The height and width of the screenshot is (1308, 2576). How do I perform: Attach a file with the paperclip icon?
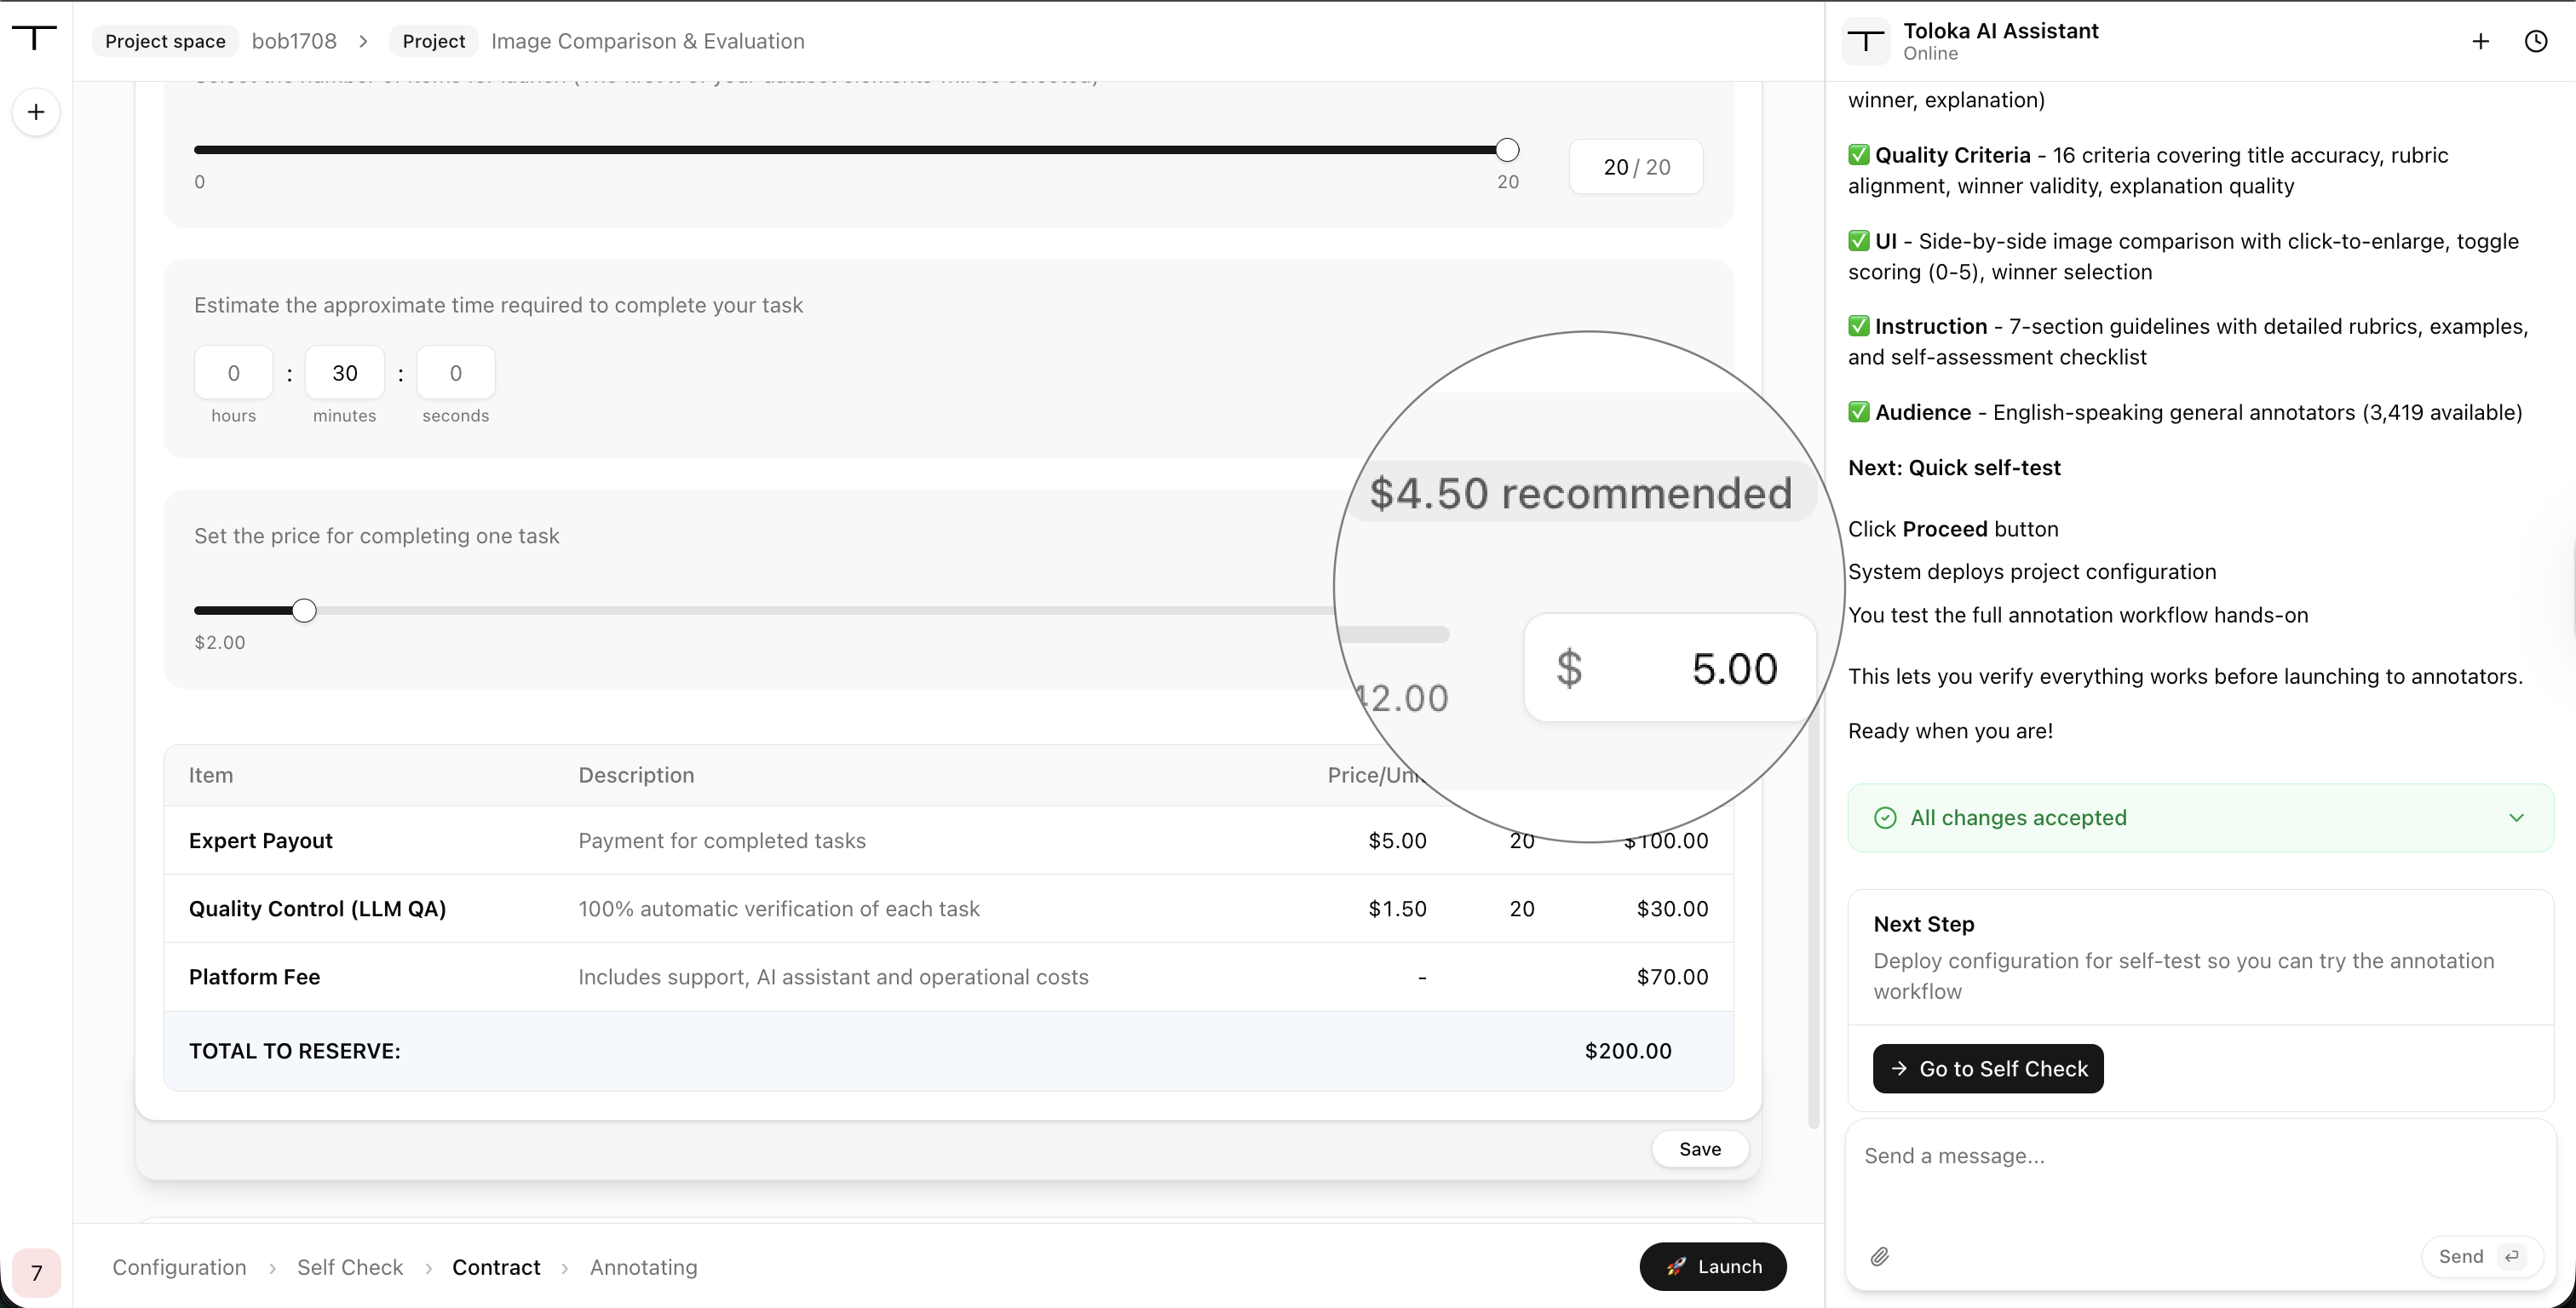(x=1880, y=1256)
